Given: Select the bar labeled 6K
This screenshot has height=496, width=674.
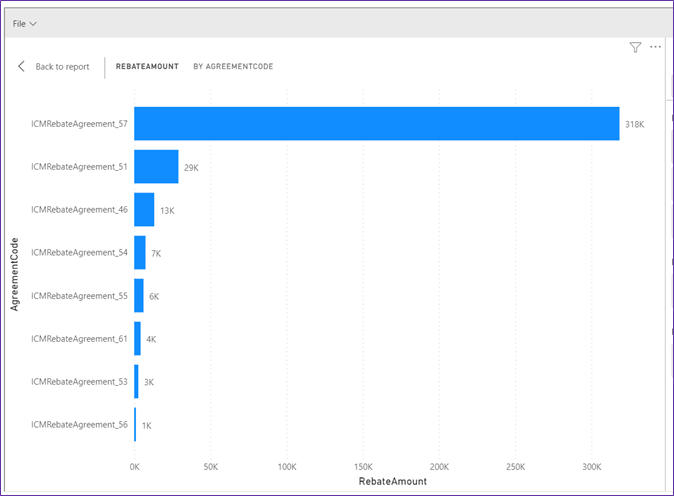Looking at the screenshot, I should pyautogui.click(x=139, y=296).
